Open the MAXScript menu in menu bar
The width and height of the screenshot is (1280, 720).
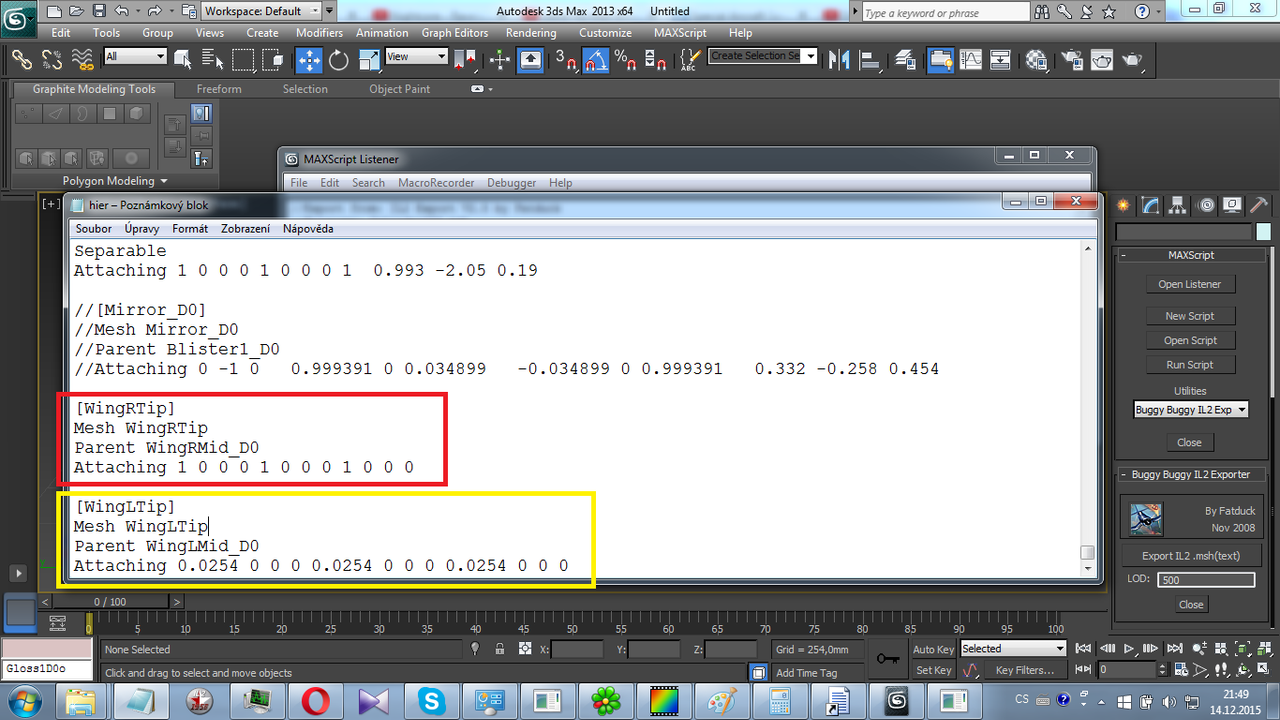[680, 32]
